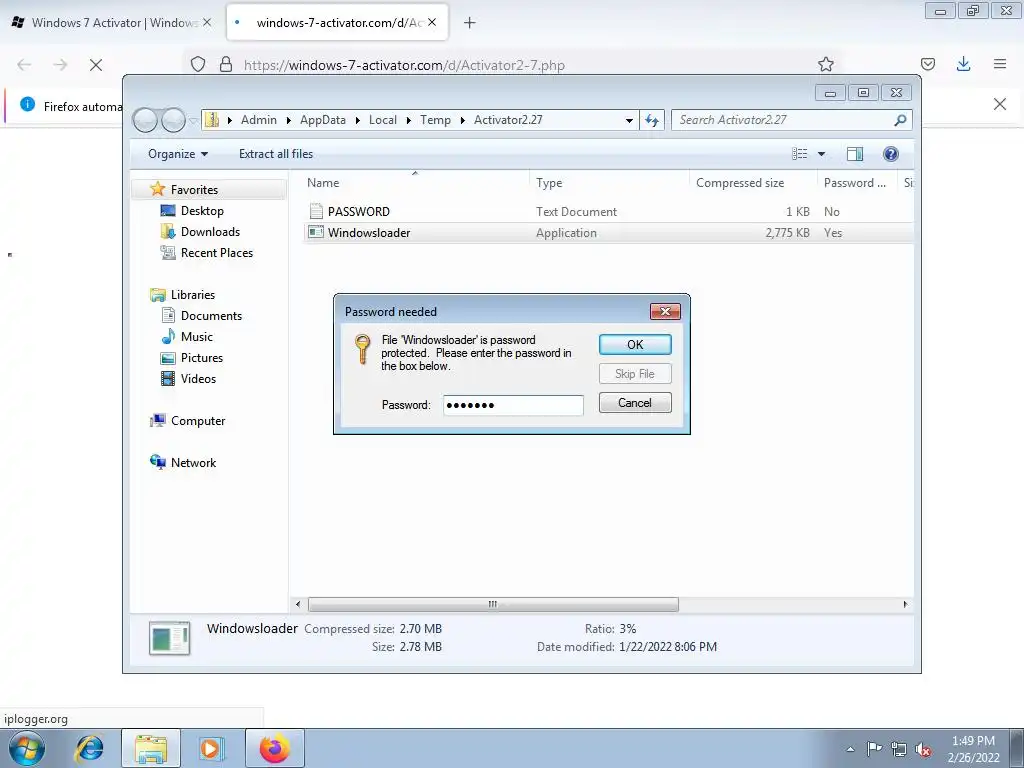Click AppData in the address breadcrumb
Image resolution: width=1024 pixels, height=768 pixels.
tap(323, 120)
